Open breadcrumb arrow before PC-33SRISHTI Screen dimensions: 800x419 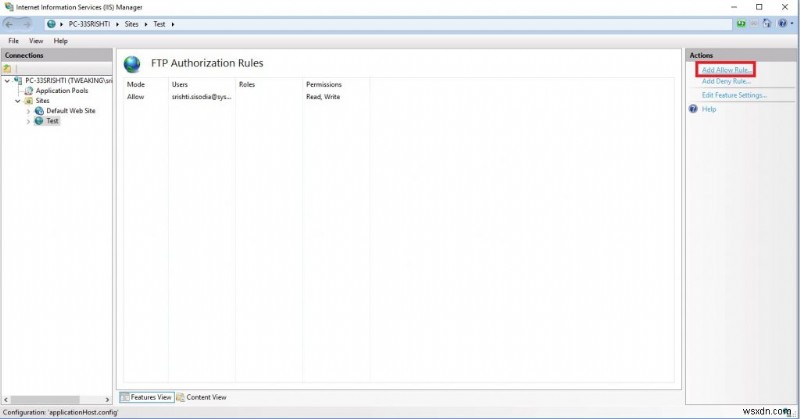(x=62, y=24)
